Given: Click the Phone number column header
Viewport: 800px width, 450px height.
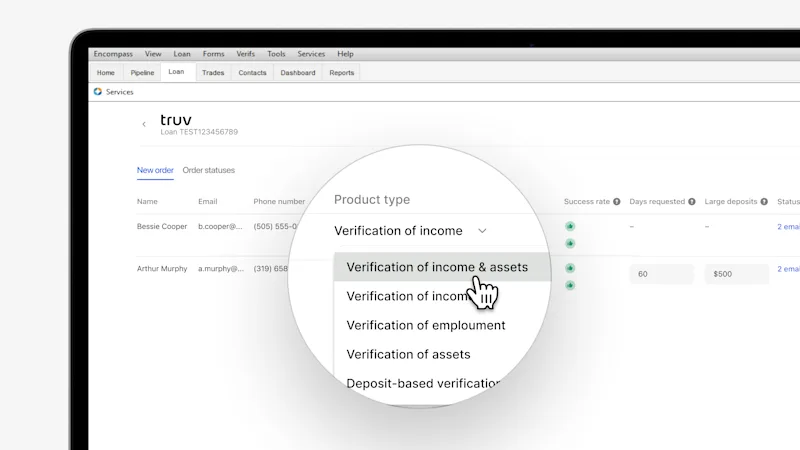Looking at the screenshot, I should 279,202.
